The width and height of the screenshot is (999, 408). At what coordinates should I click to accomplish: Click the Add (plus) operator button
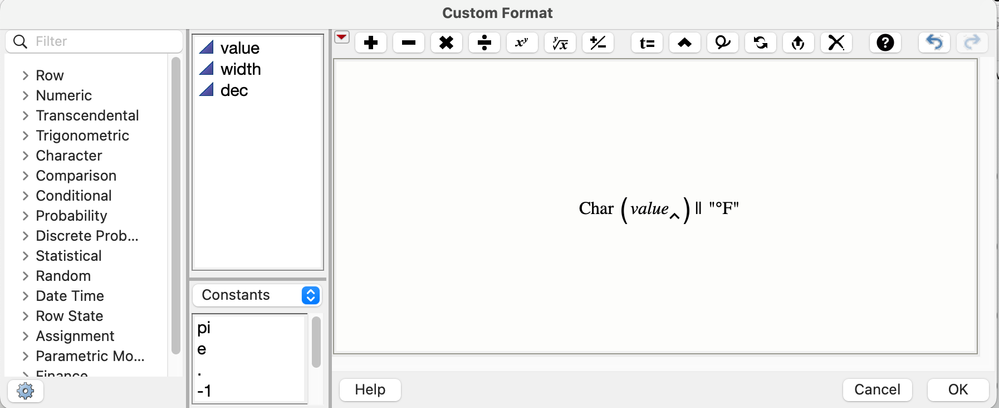coord(371,43)
